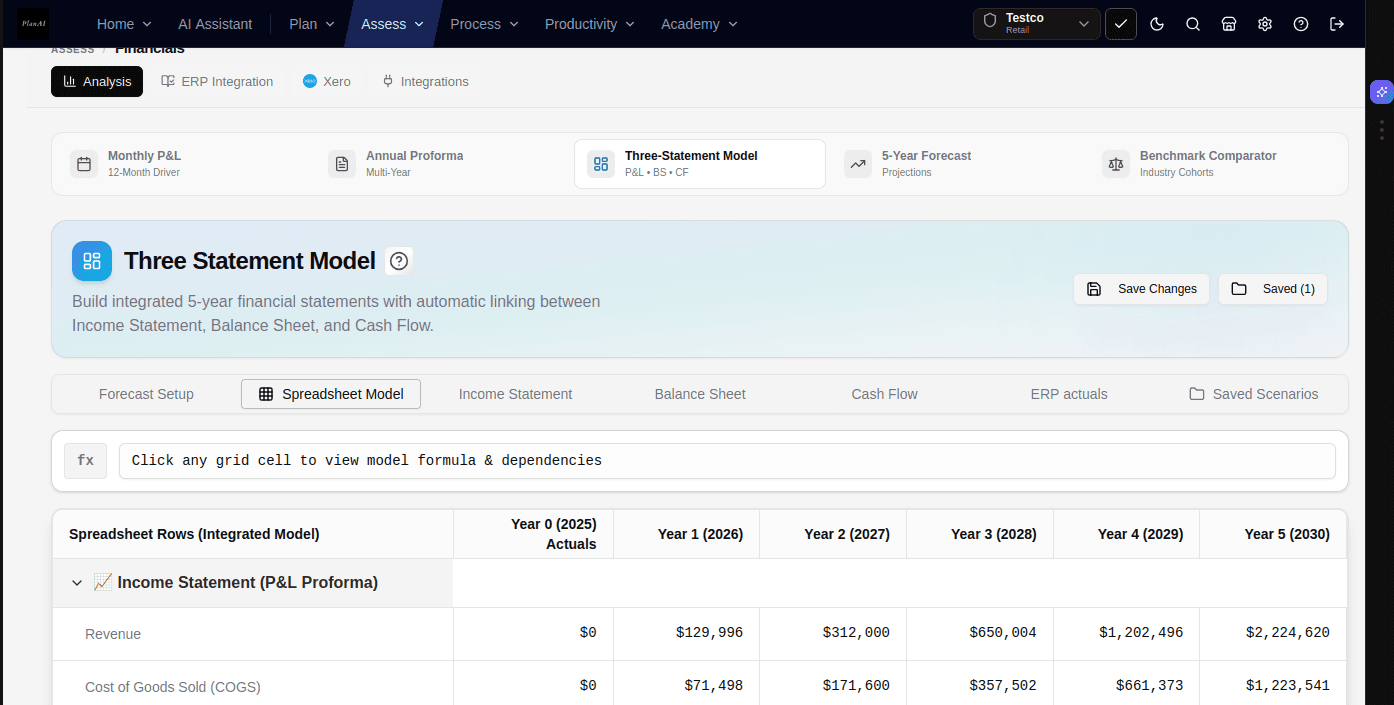Click the logout arrow icon
The width and height of the screenshot is (1394, 705).
(1337, 24)
